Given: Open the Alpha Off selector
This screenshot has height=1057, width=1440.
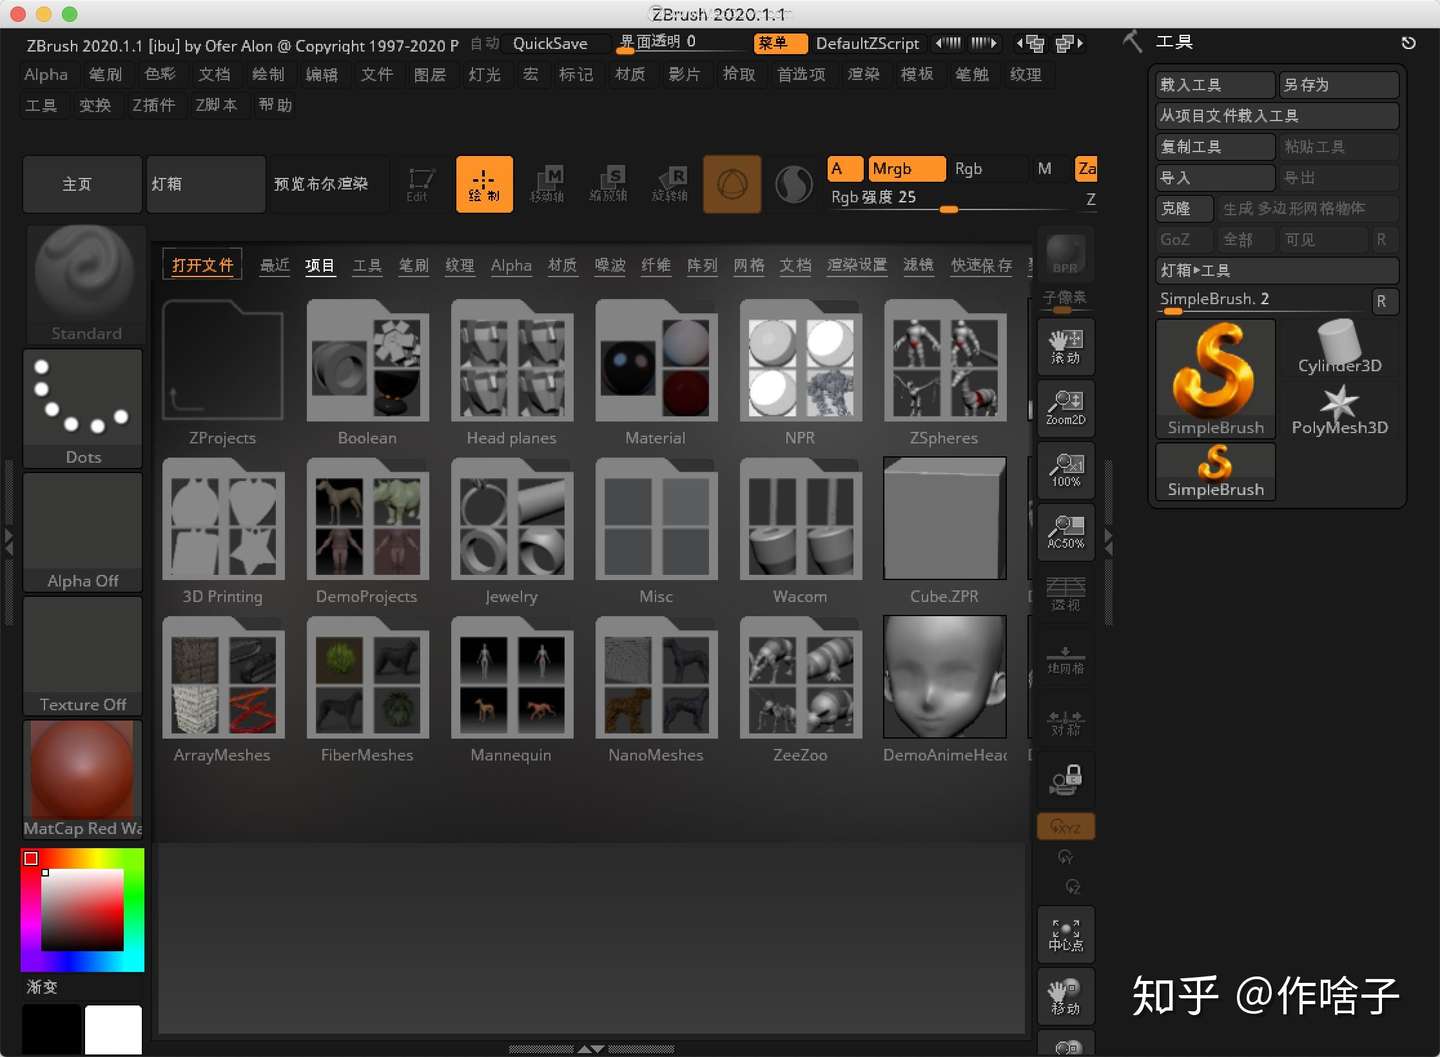Looking at the screenshot, I should click(83, 532).
